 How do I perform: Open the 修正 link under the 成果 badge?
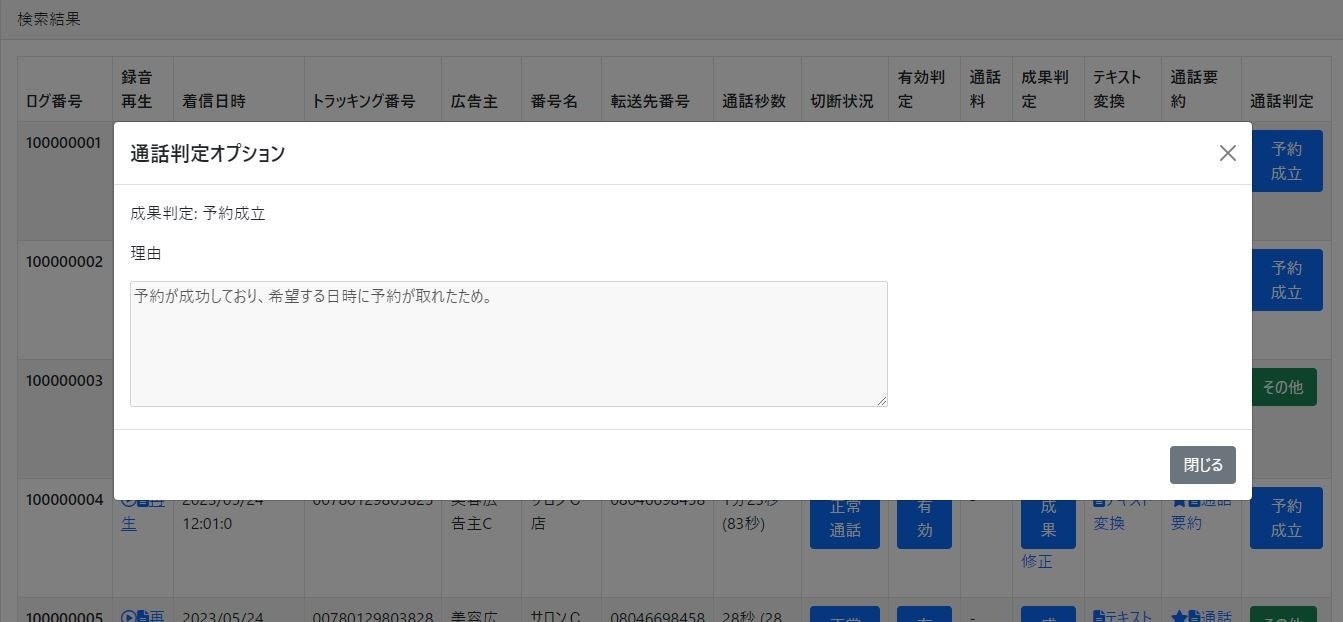click(x=1036, y=561)
